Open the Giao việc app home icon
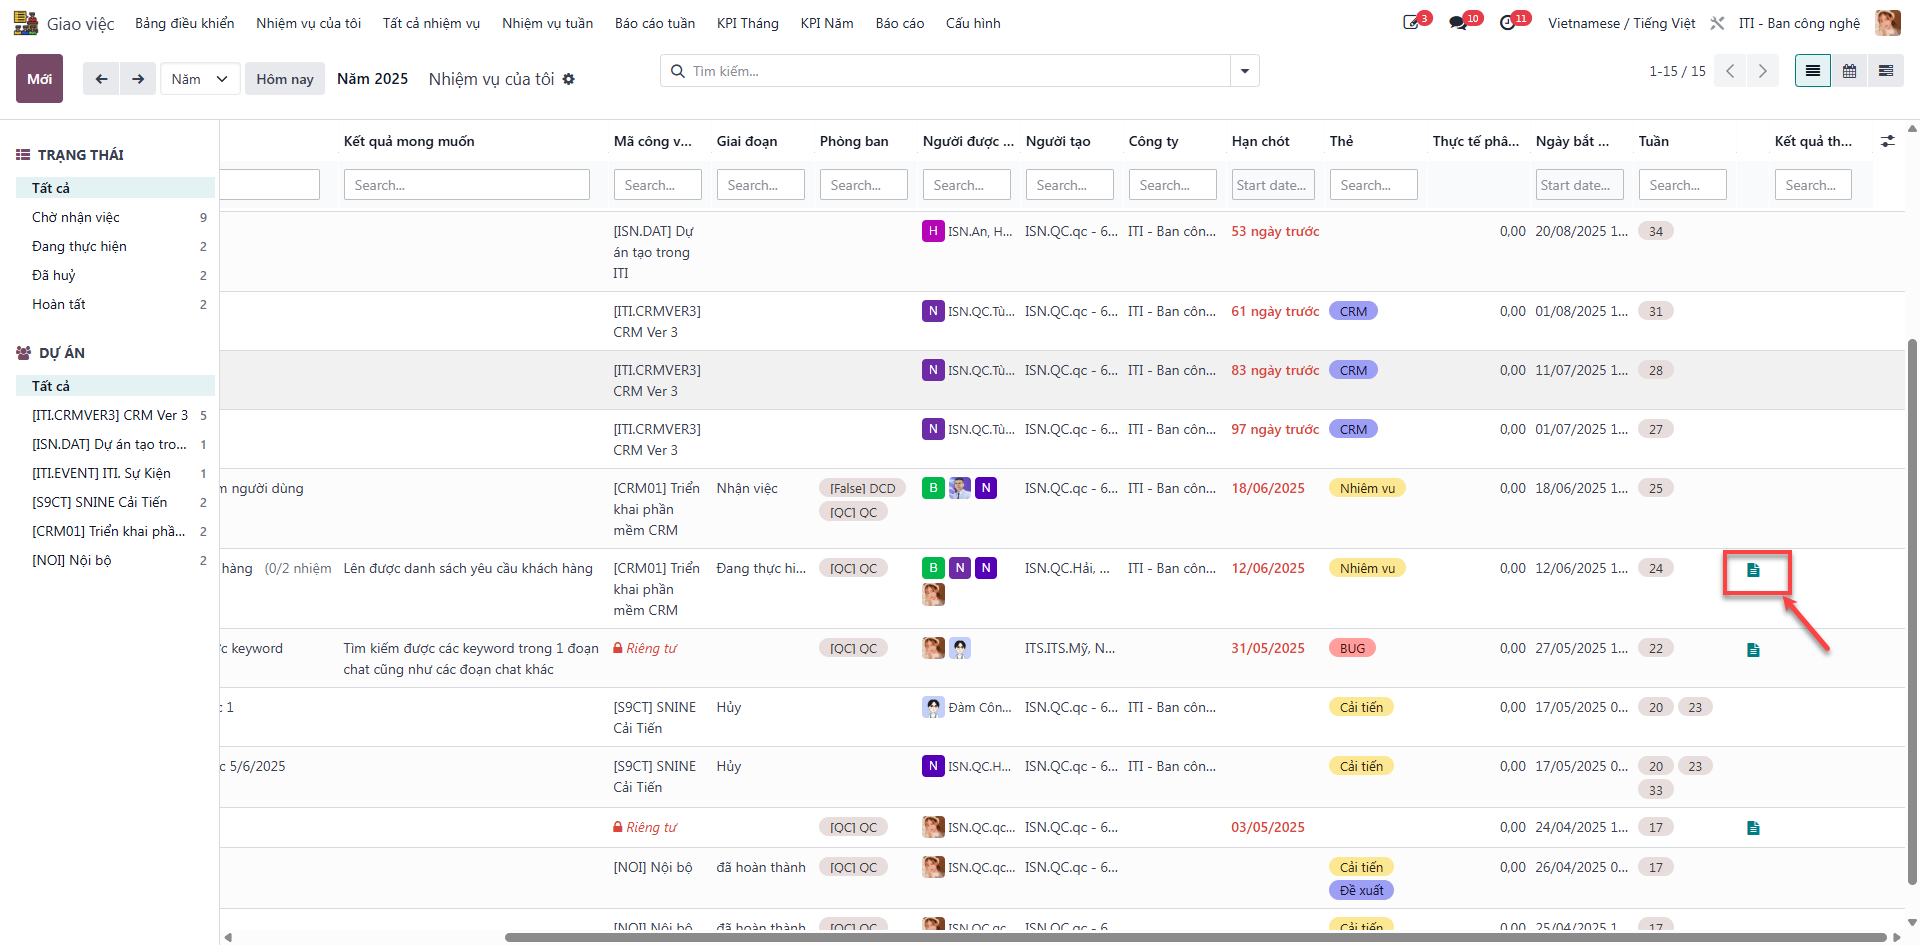Screen dimensions: 1920x945 click(26, 23)
